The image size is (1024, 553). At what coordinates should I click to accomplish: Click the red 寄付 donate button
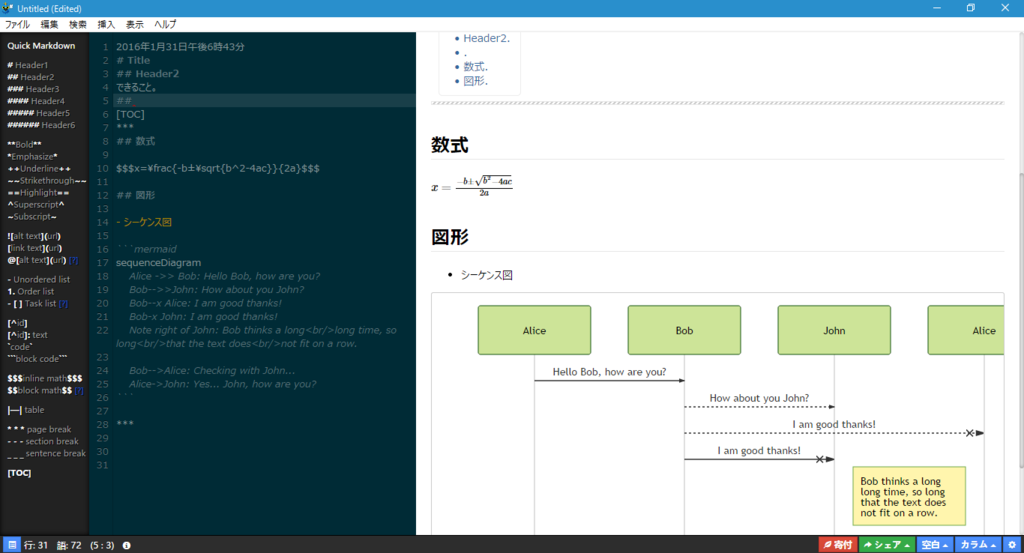click(837, 545)
